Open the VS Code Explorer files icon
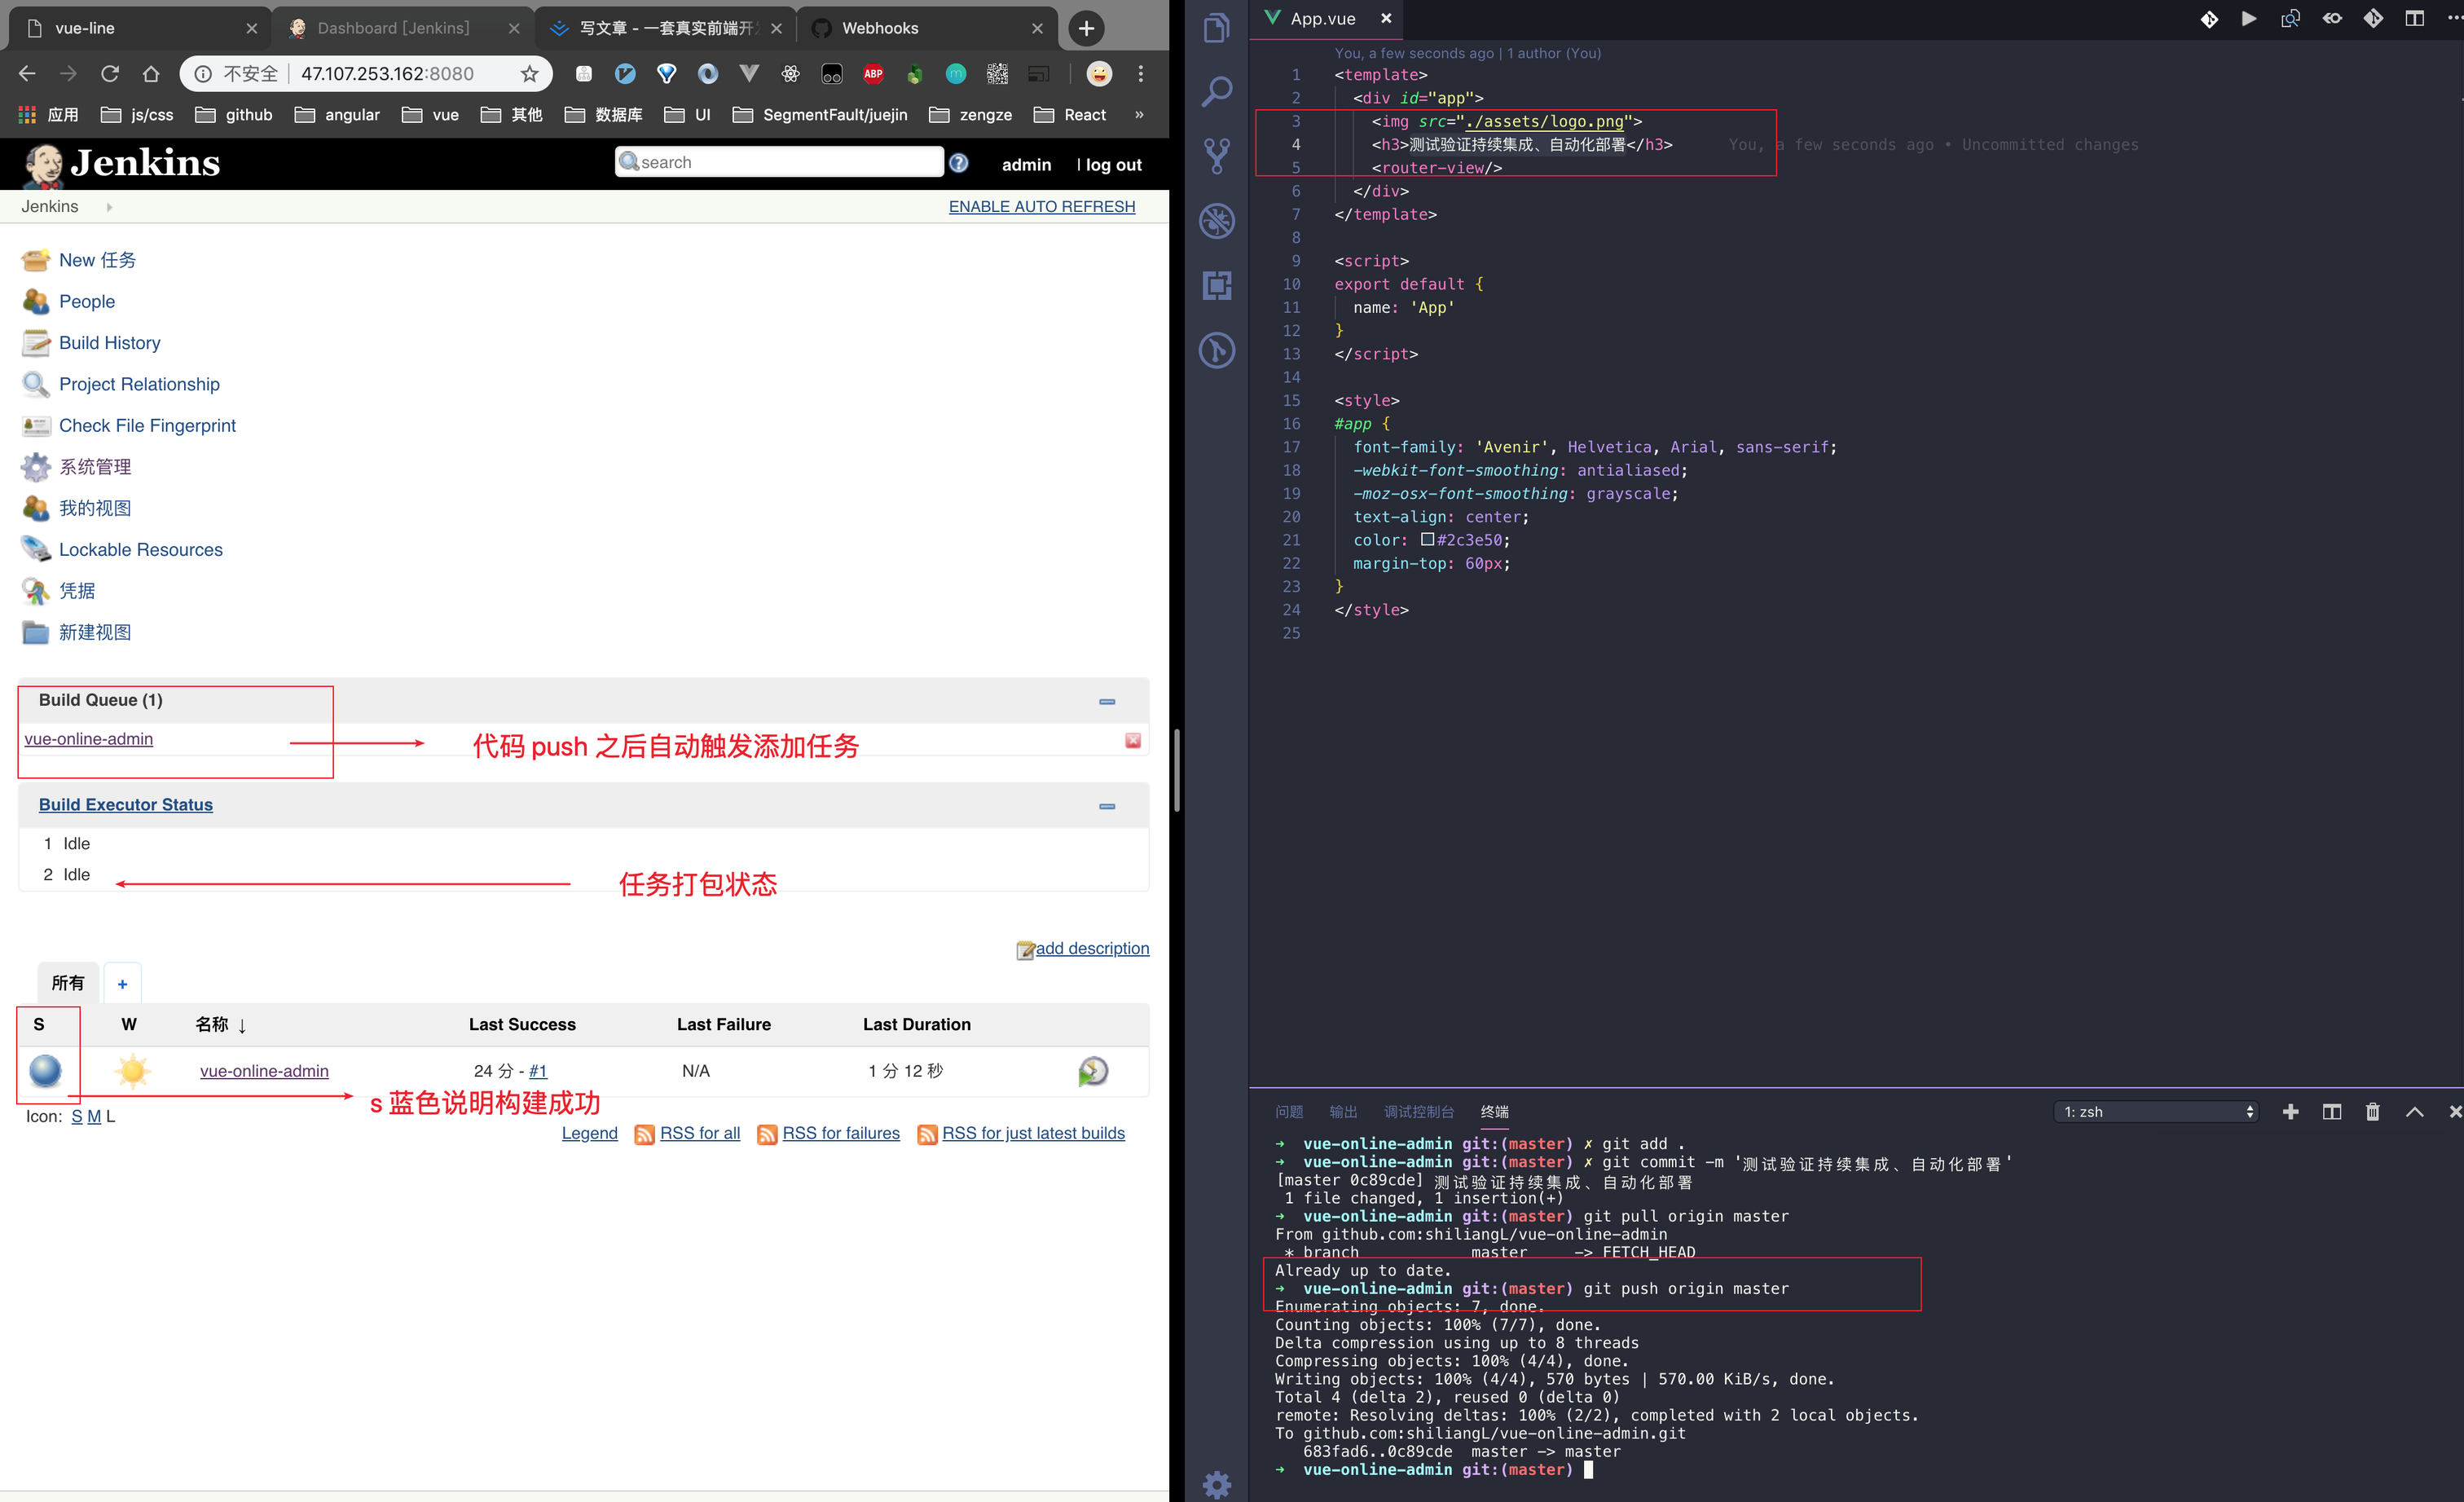 click(x=1216, y=27)
